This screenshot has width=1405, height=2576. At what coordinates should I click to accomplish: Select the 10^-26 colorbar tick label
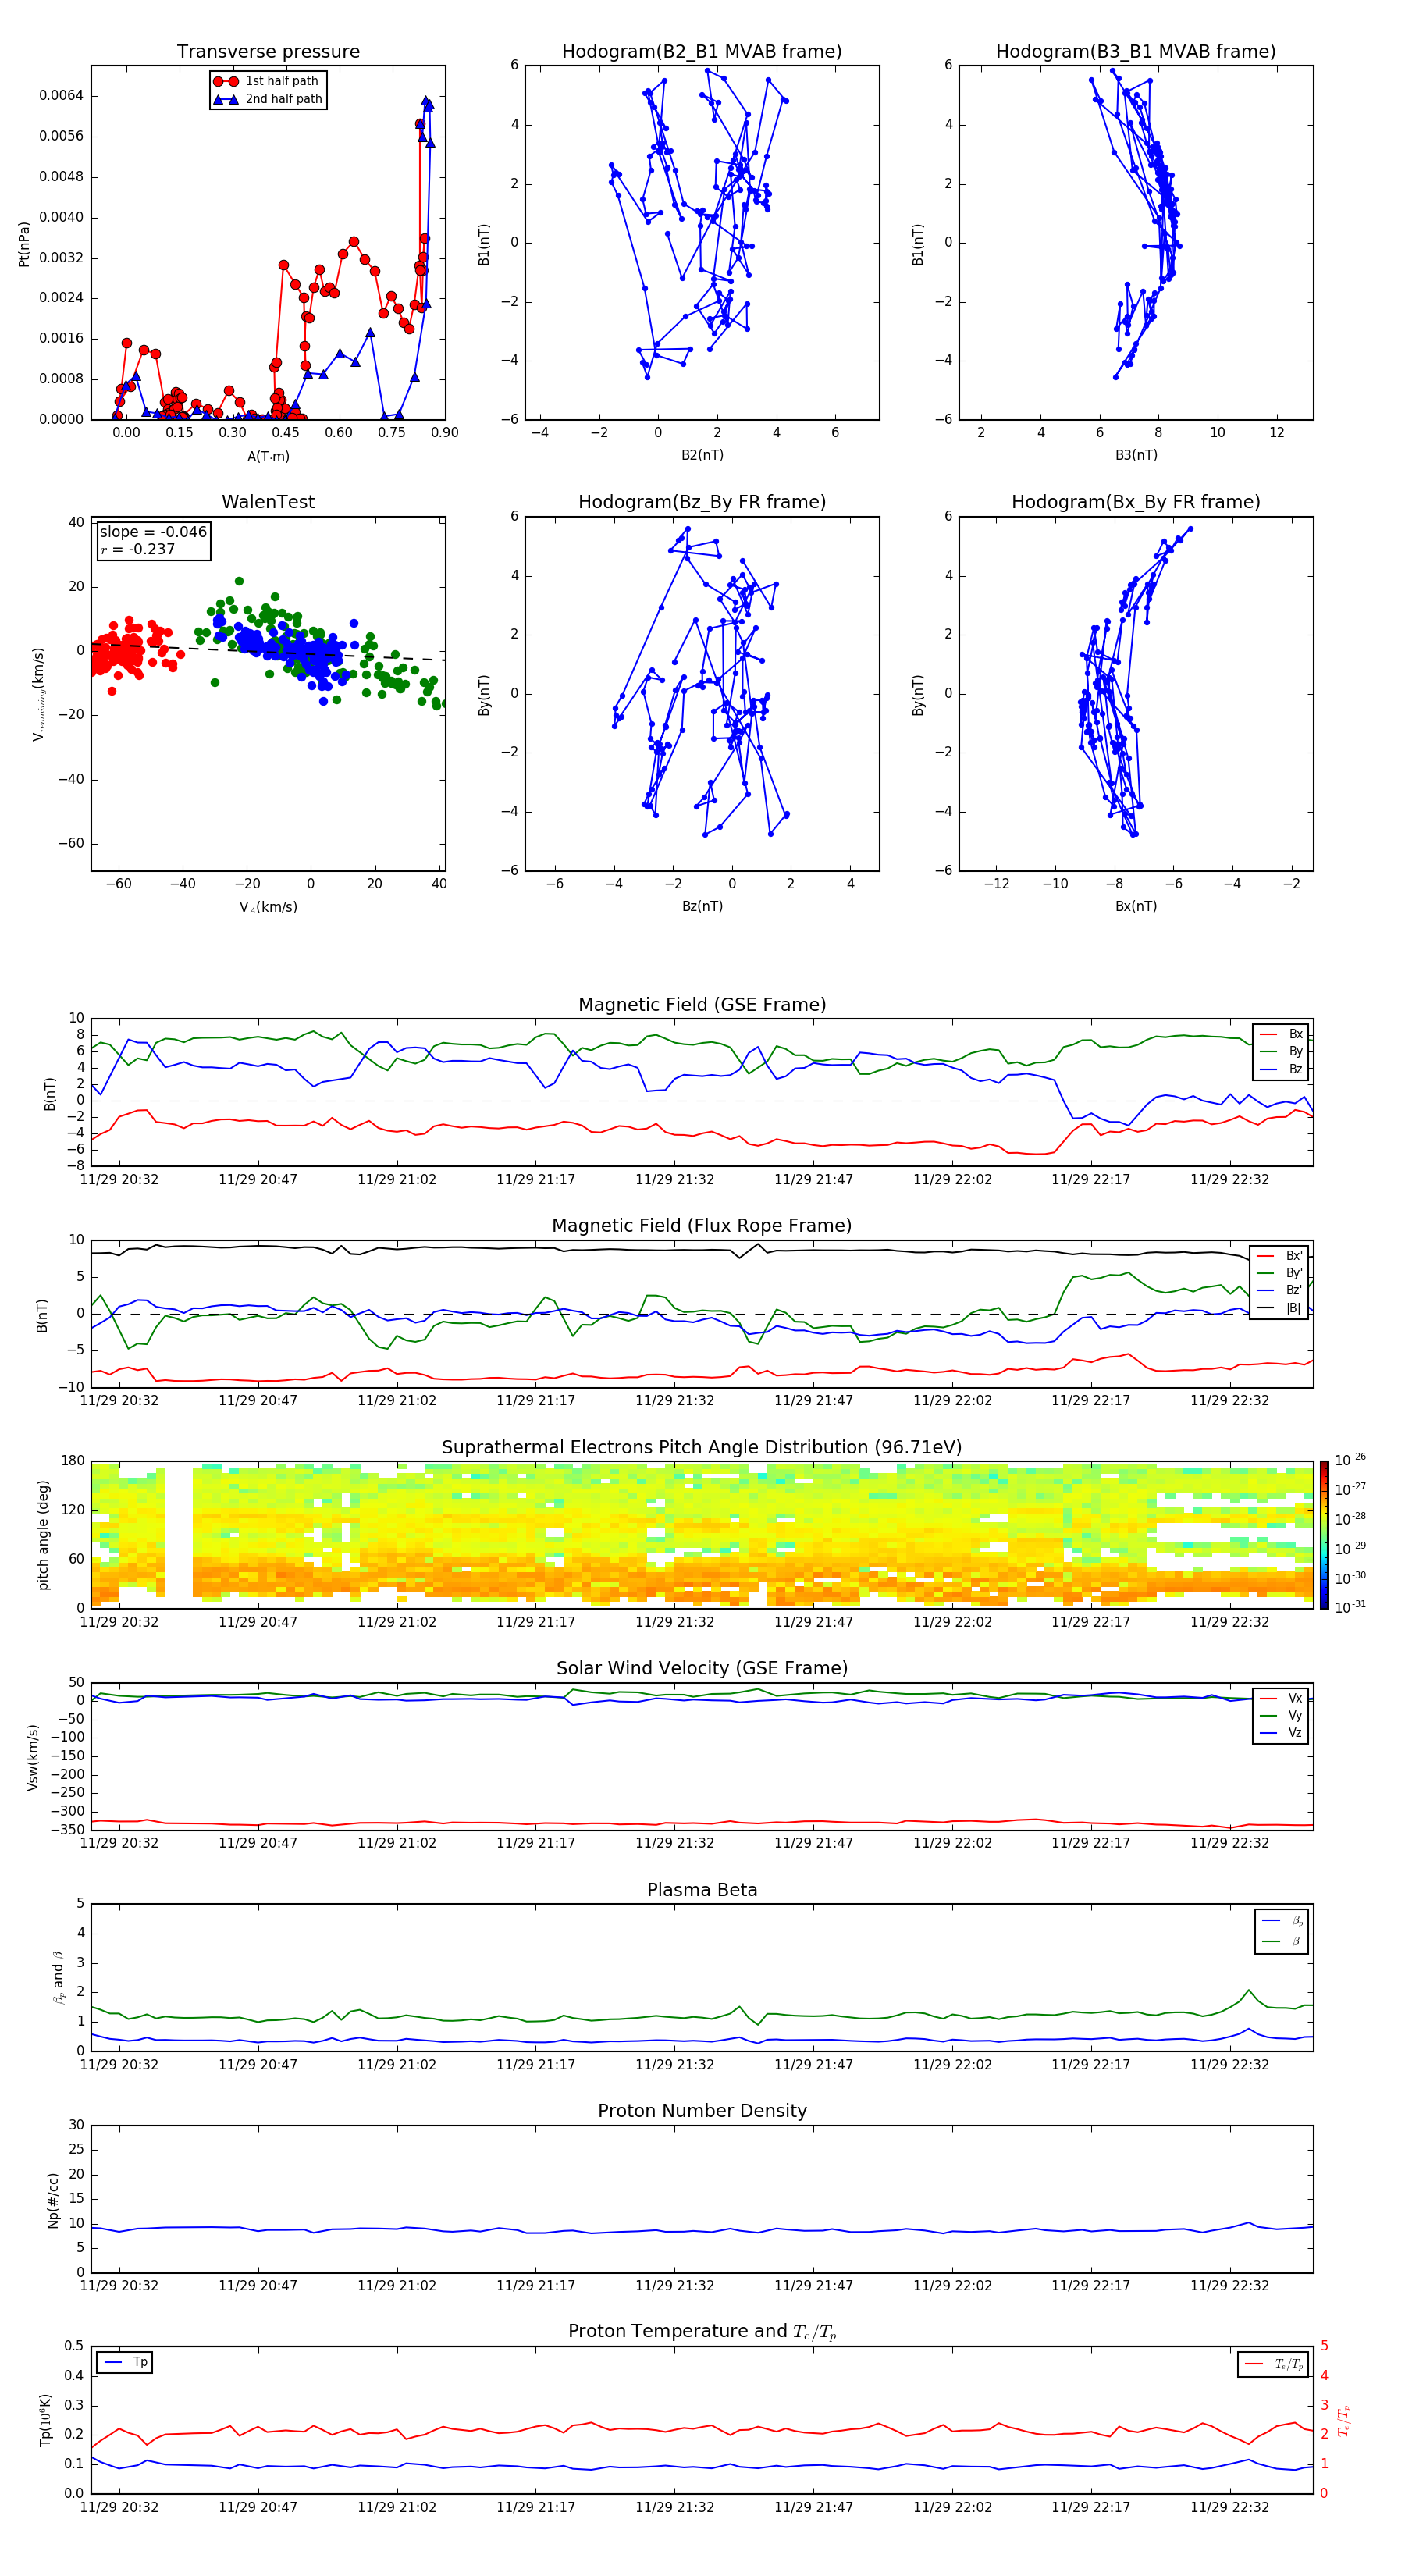1350,1460
